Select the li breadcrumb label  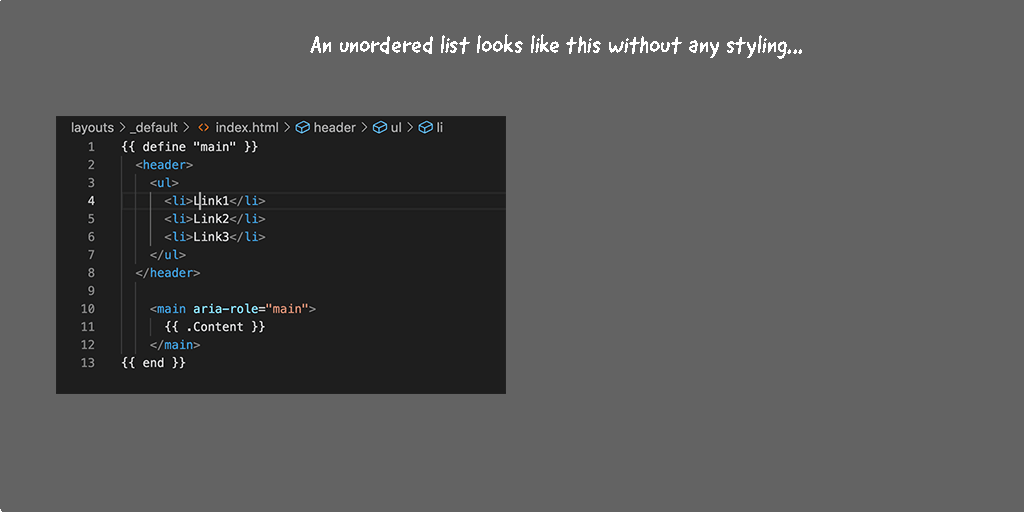pyautogui.click(x=440, y=128)
